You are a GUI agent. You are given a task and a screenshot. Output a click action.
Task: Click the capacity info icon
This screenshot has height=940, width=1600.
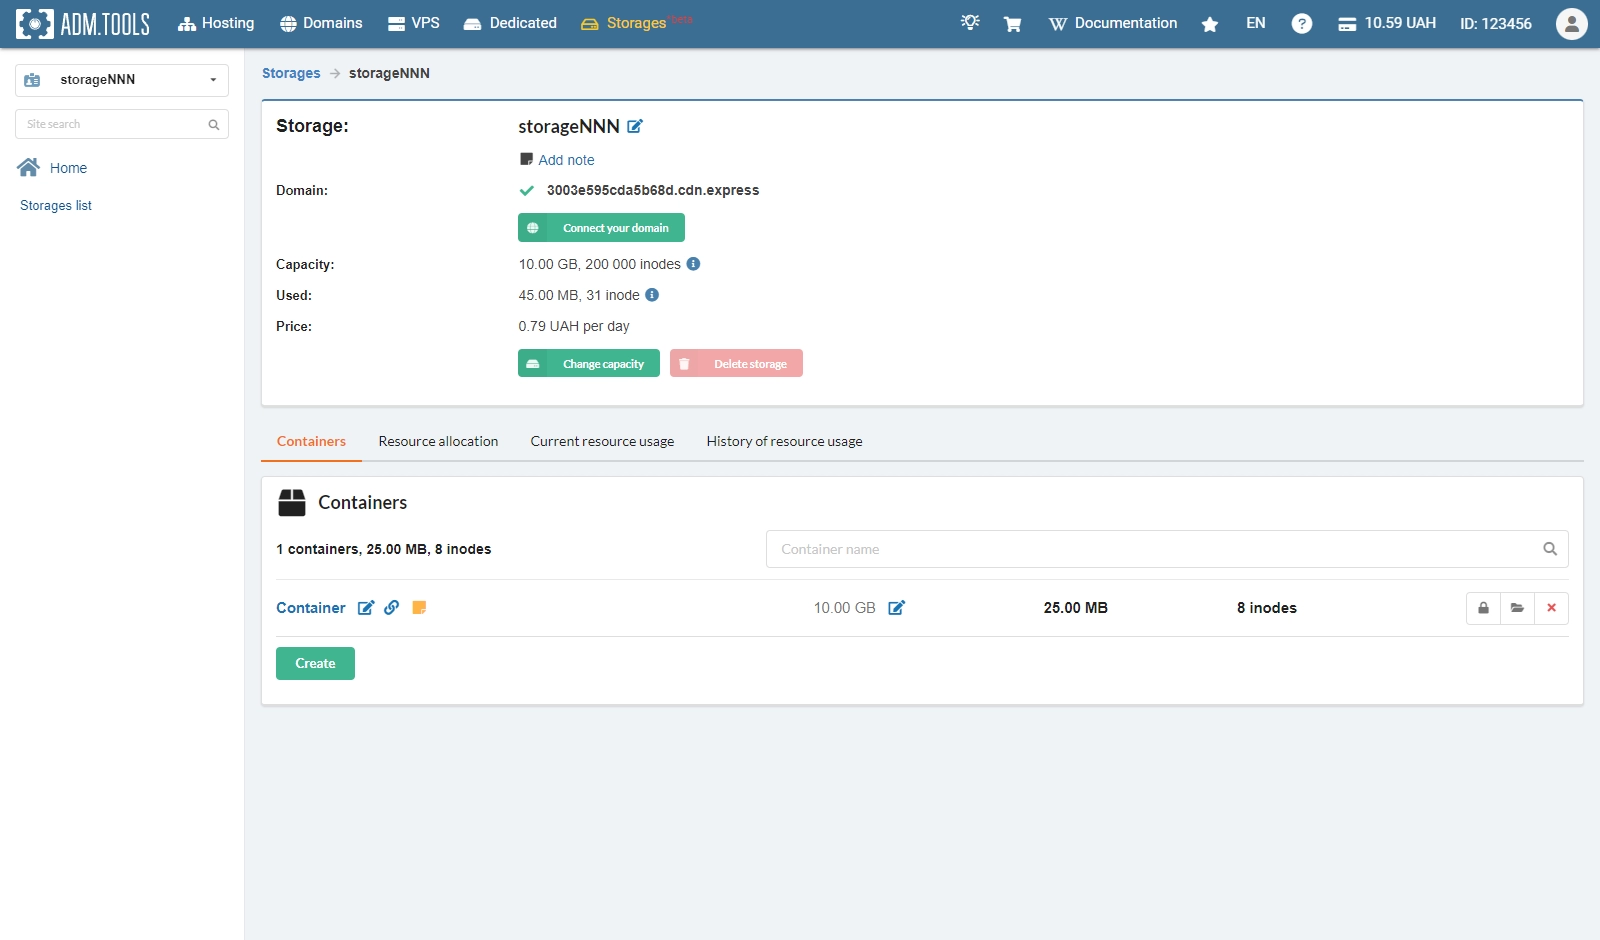coord(693,264)
